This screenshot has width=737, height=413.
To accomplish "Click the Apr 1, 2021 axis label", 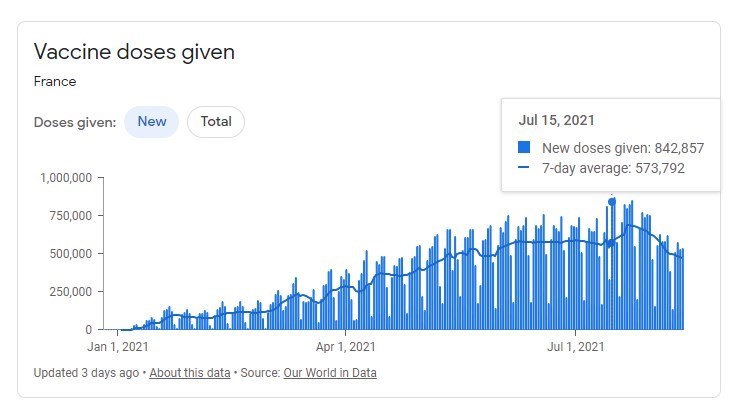I will click(x=345, y=348).
